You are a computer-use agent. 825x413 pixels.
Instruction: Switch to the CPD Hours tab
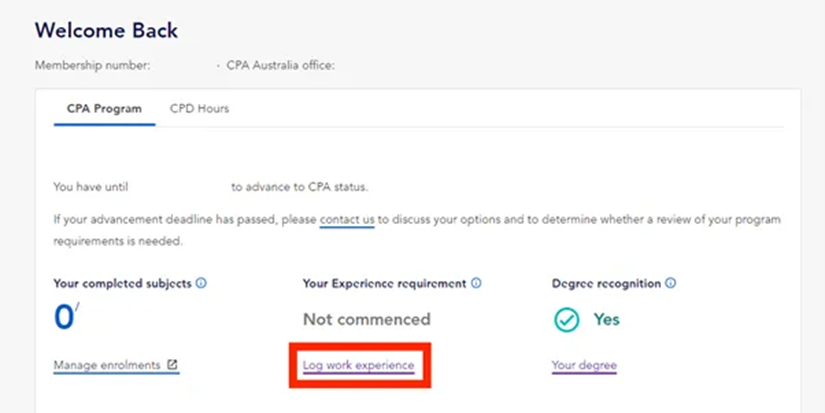tap(199, 108)
